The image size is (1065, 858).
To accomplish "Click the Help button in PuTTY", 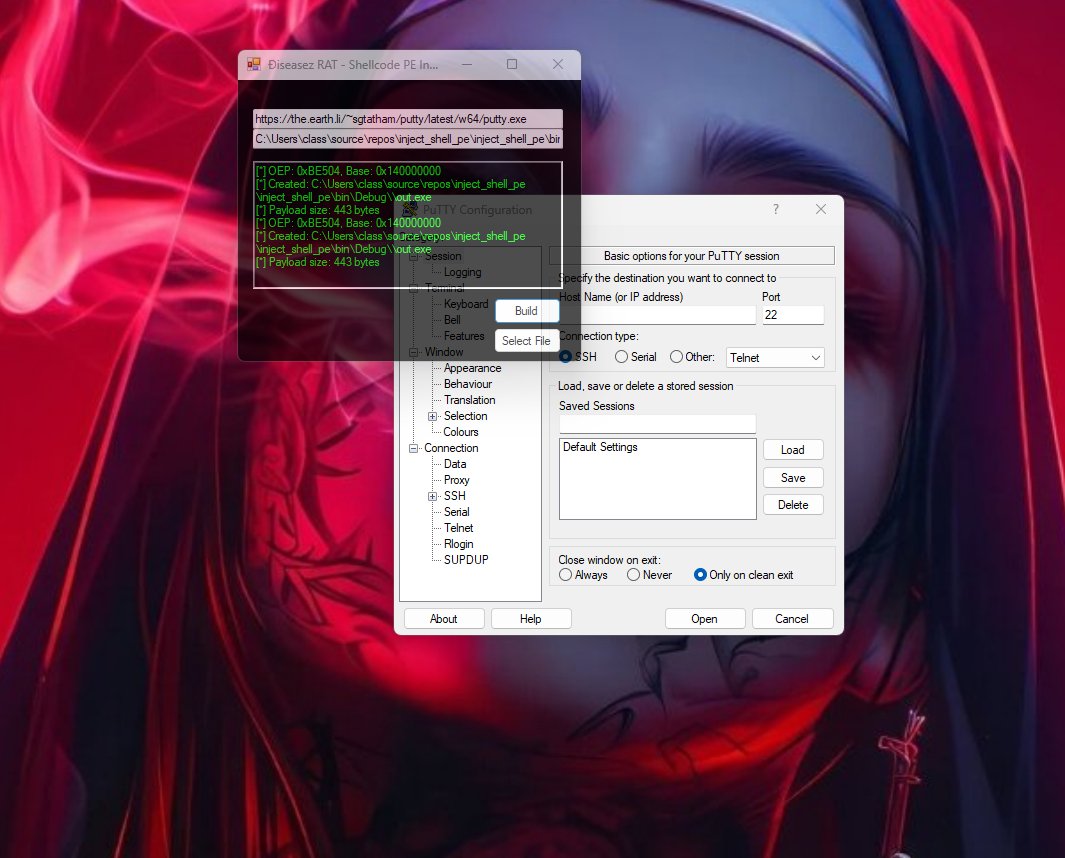I will [x=530, y=619].
